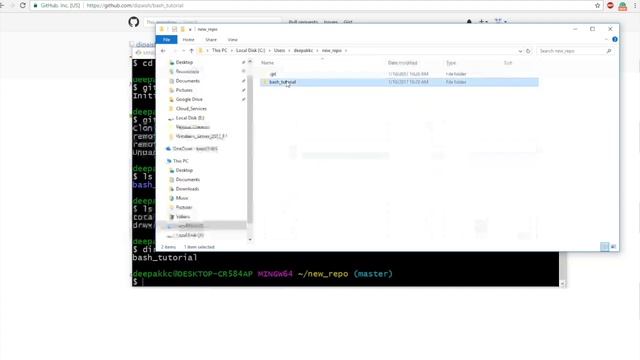Viewport: 640px width, 360px height.
Task: Bookmark the page with the star icon
Action: click(x=598, y=5)
